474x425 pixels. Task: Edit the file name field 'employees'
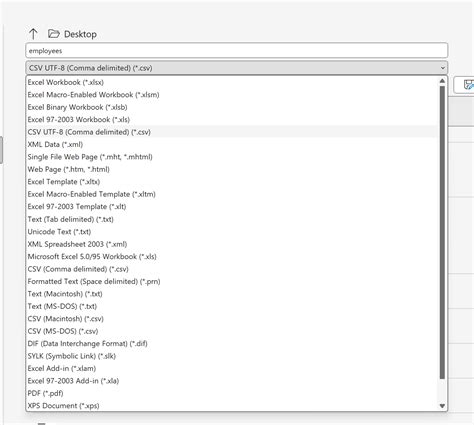237,51
